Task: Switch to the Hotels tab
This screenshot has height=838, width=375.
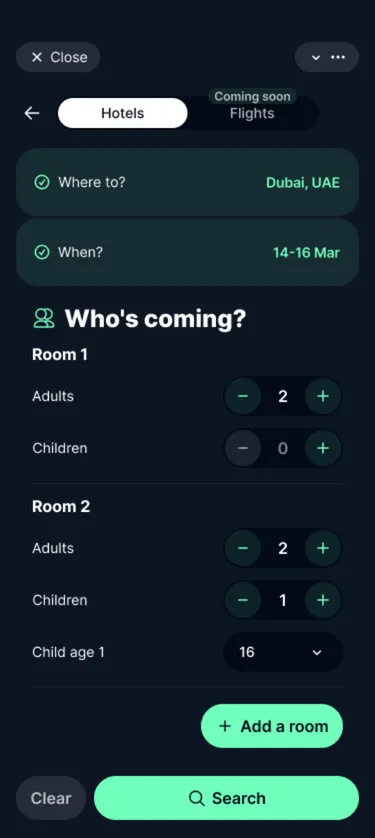Action: point(122,113)
